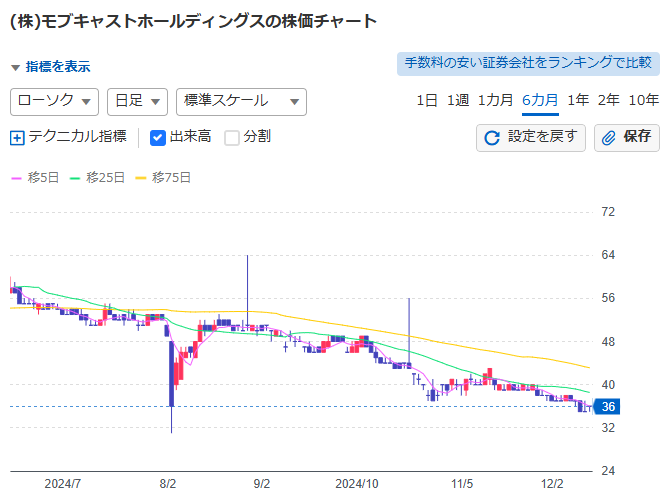The height and width of the screenshot is (499, 664).
Task: Select the 1カ月 range tab
Action: click(x=495, y=100)
